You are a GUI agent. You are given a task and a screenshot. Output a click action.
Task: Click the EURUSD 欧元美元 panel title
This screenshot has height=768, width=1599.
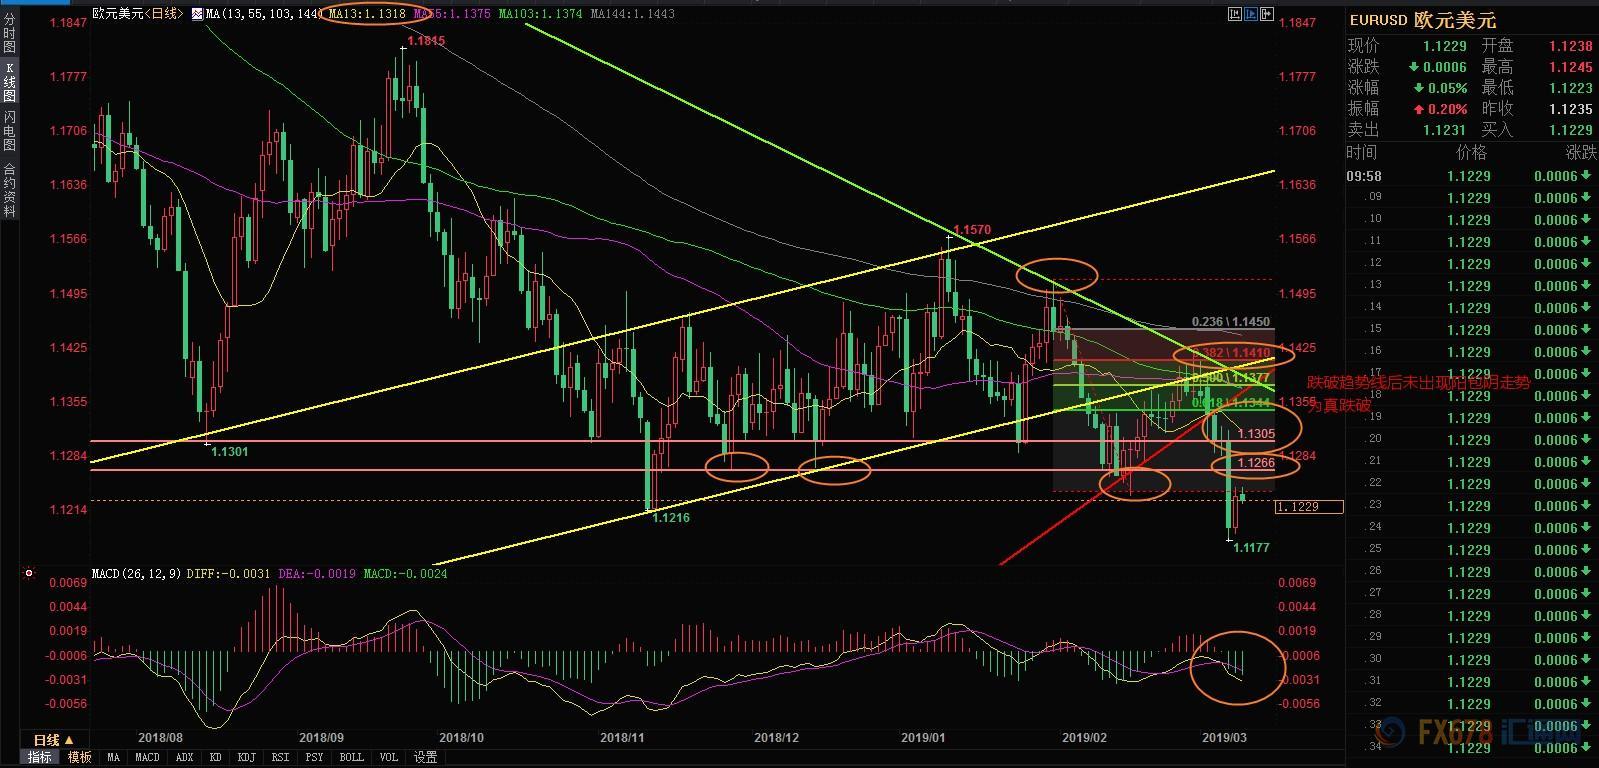click(x=1422, y=21)
